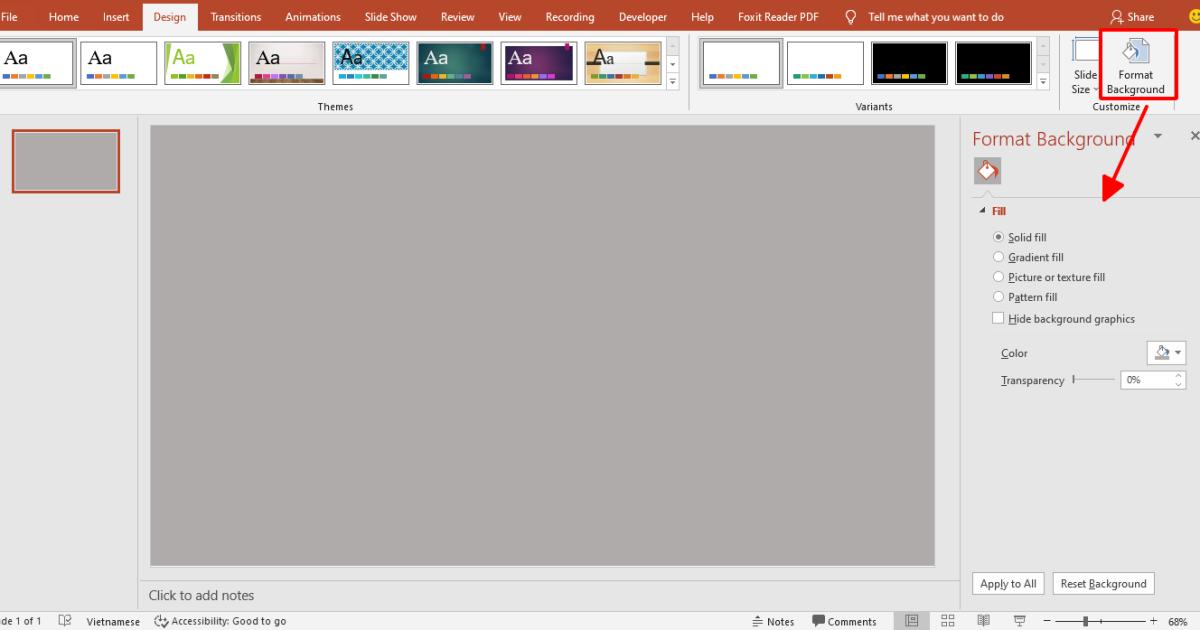This screenshot has width=1200, height=630.
Task: Click the Reset Background button
Action: (x=1103, y=583)
